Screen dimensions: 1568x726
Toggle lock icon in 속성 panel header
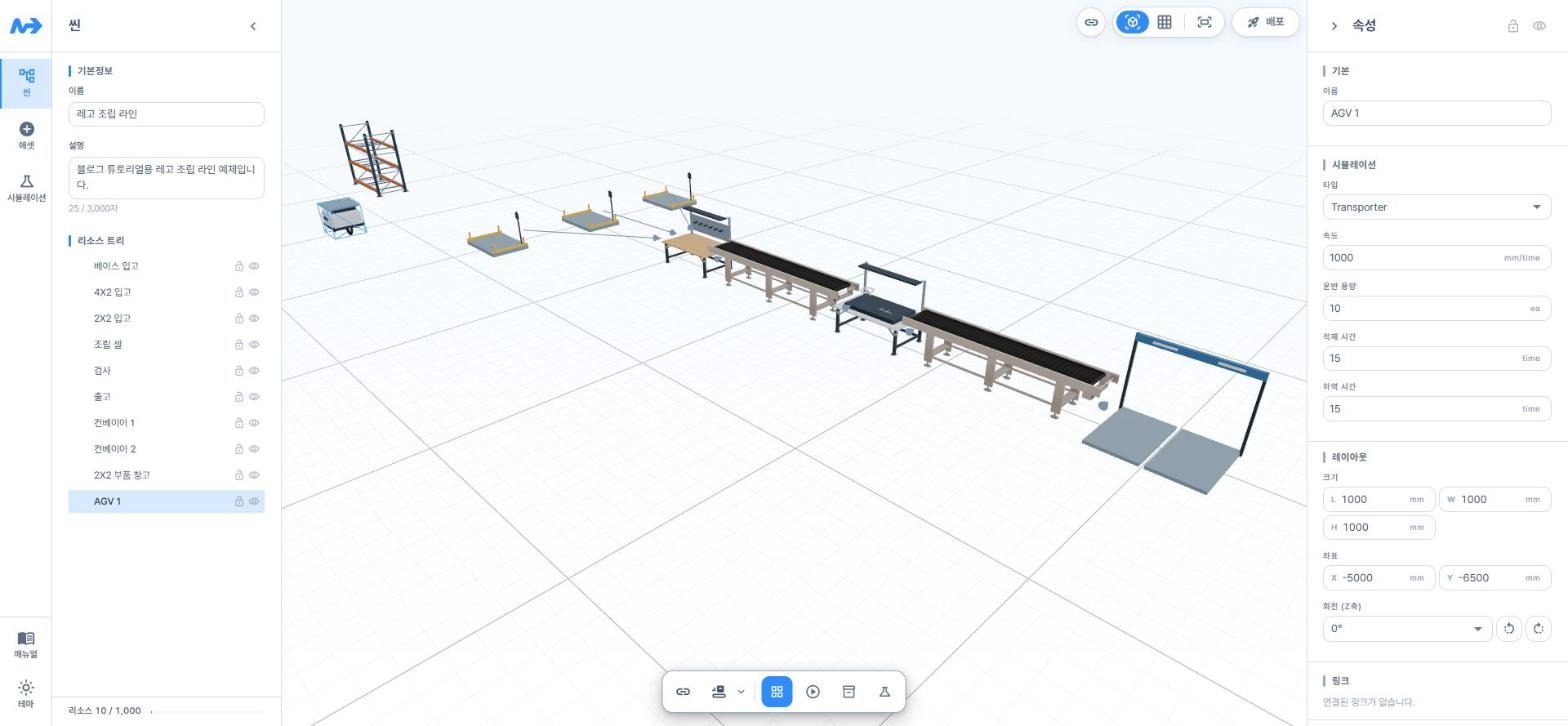(1513, 26)
